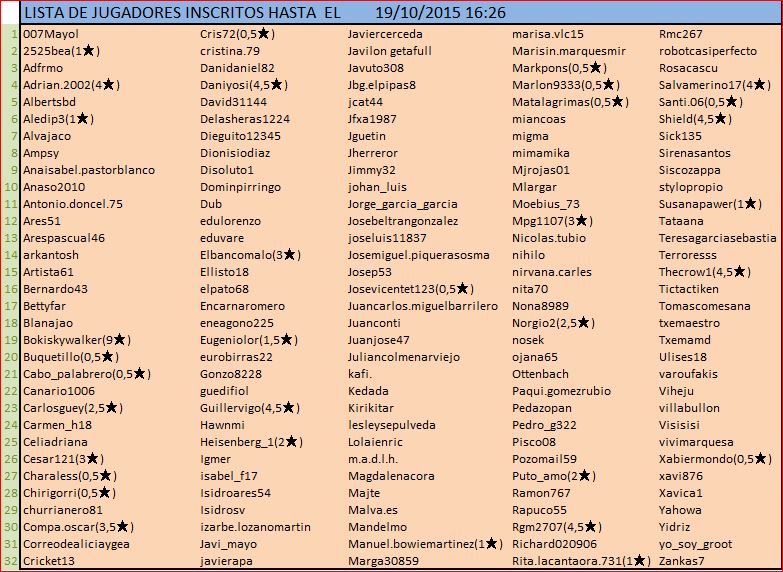This screenshot has height=572, width=783.
Task: Select the row number 16 header
Action: point(10,289)
